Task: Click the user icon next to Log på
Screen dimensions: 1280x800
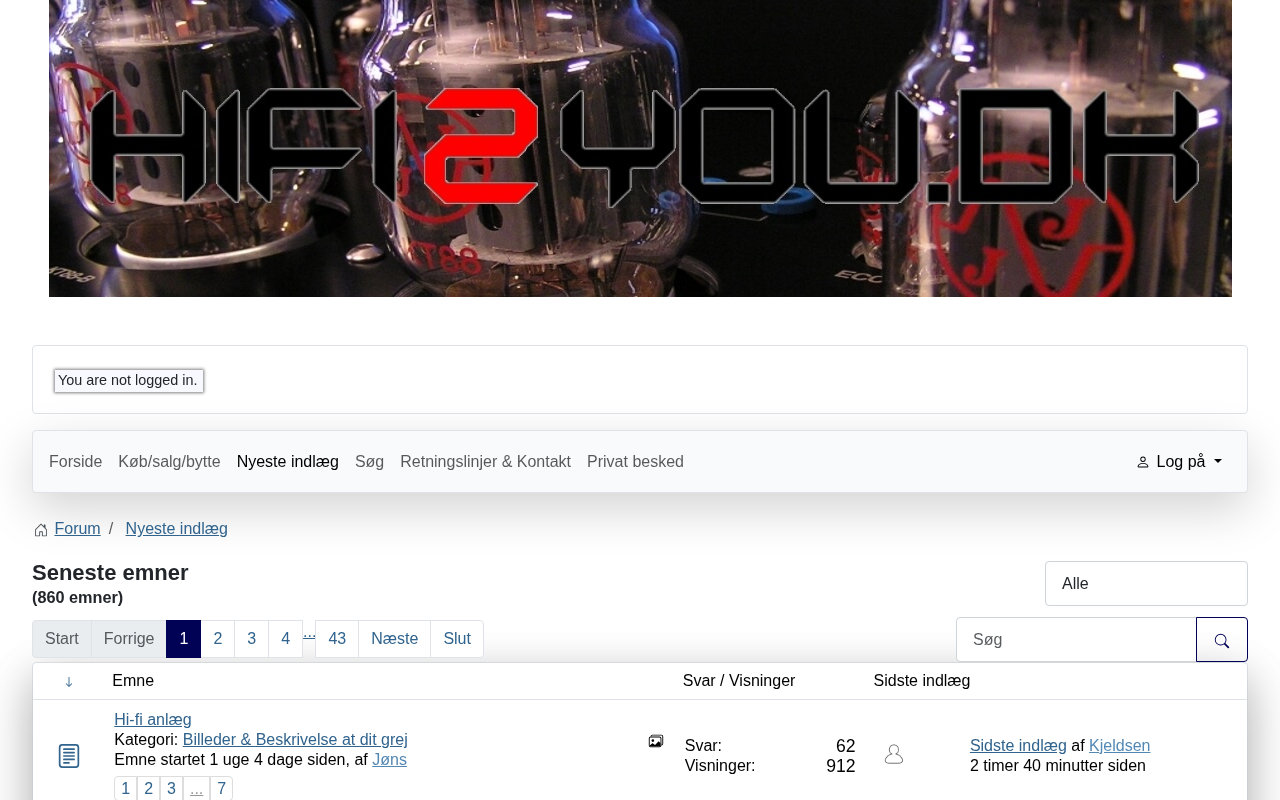Action: (x=1143, y=462)
